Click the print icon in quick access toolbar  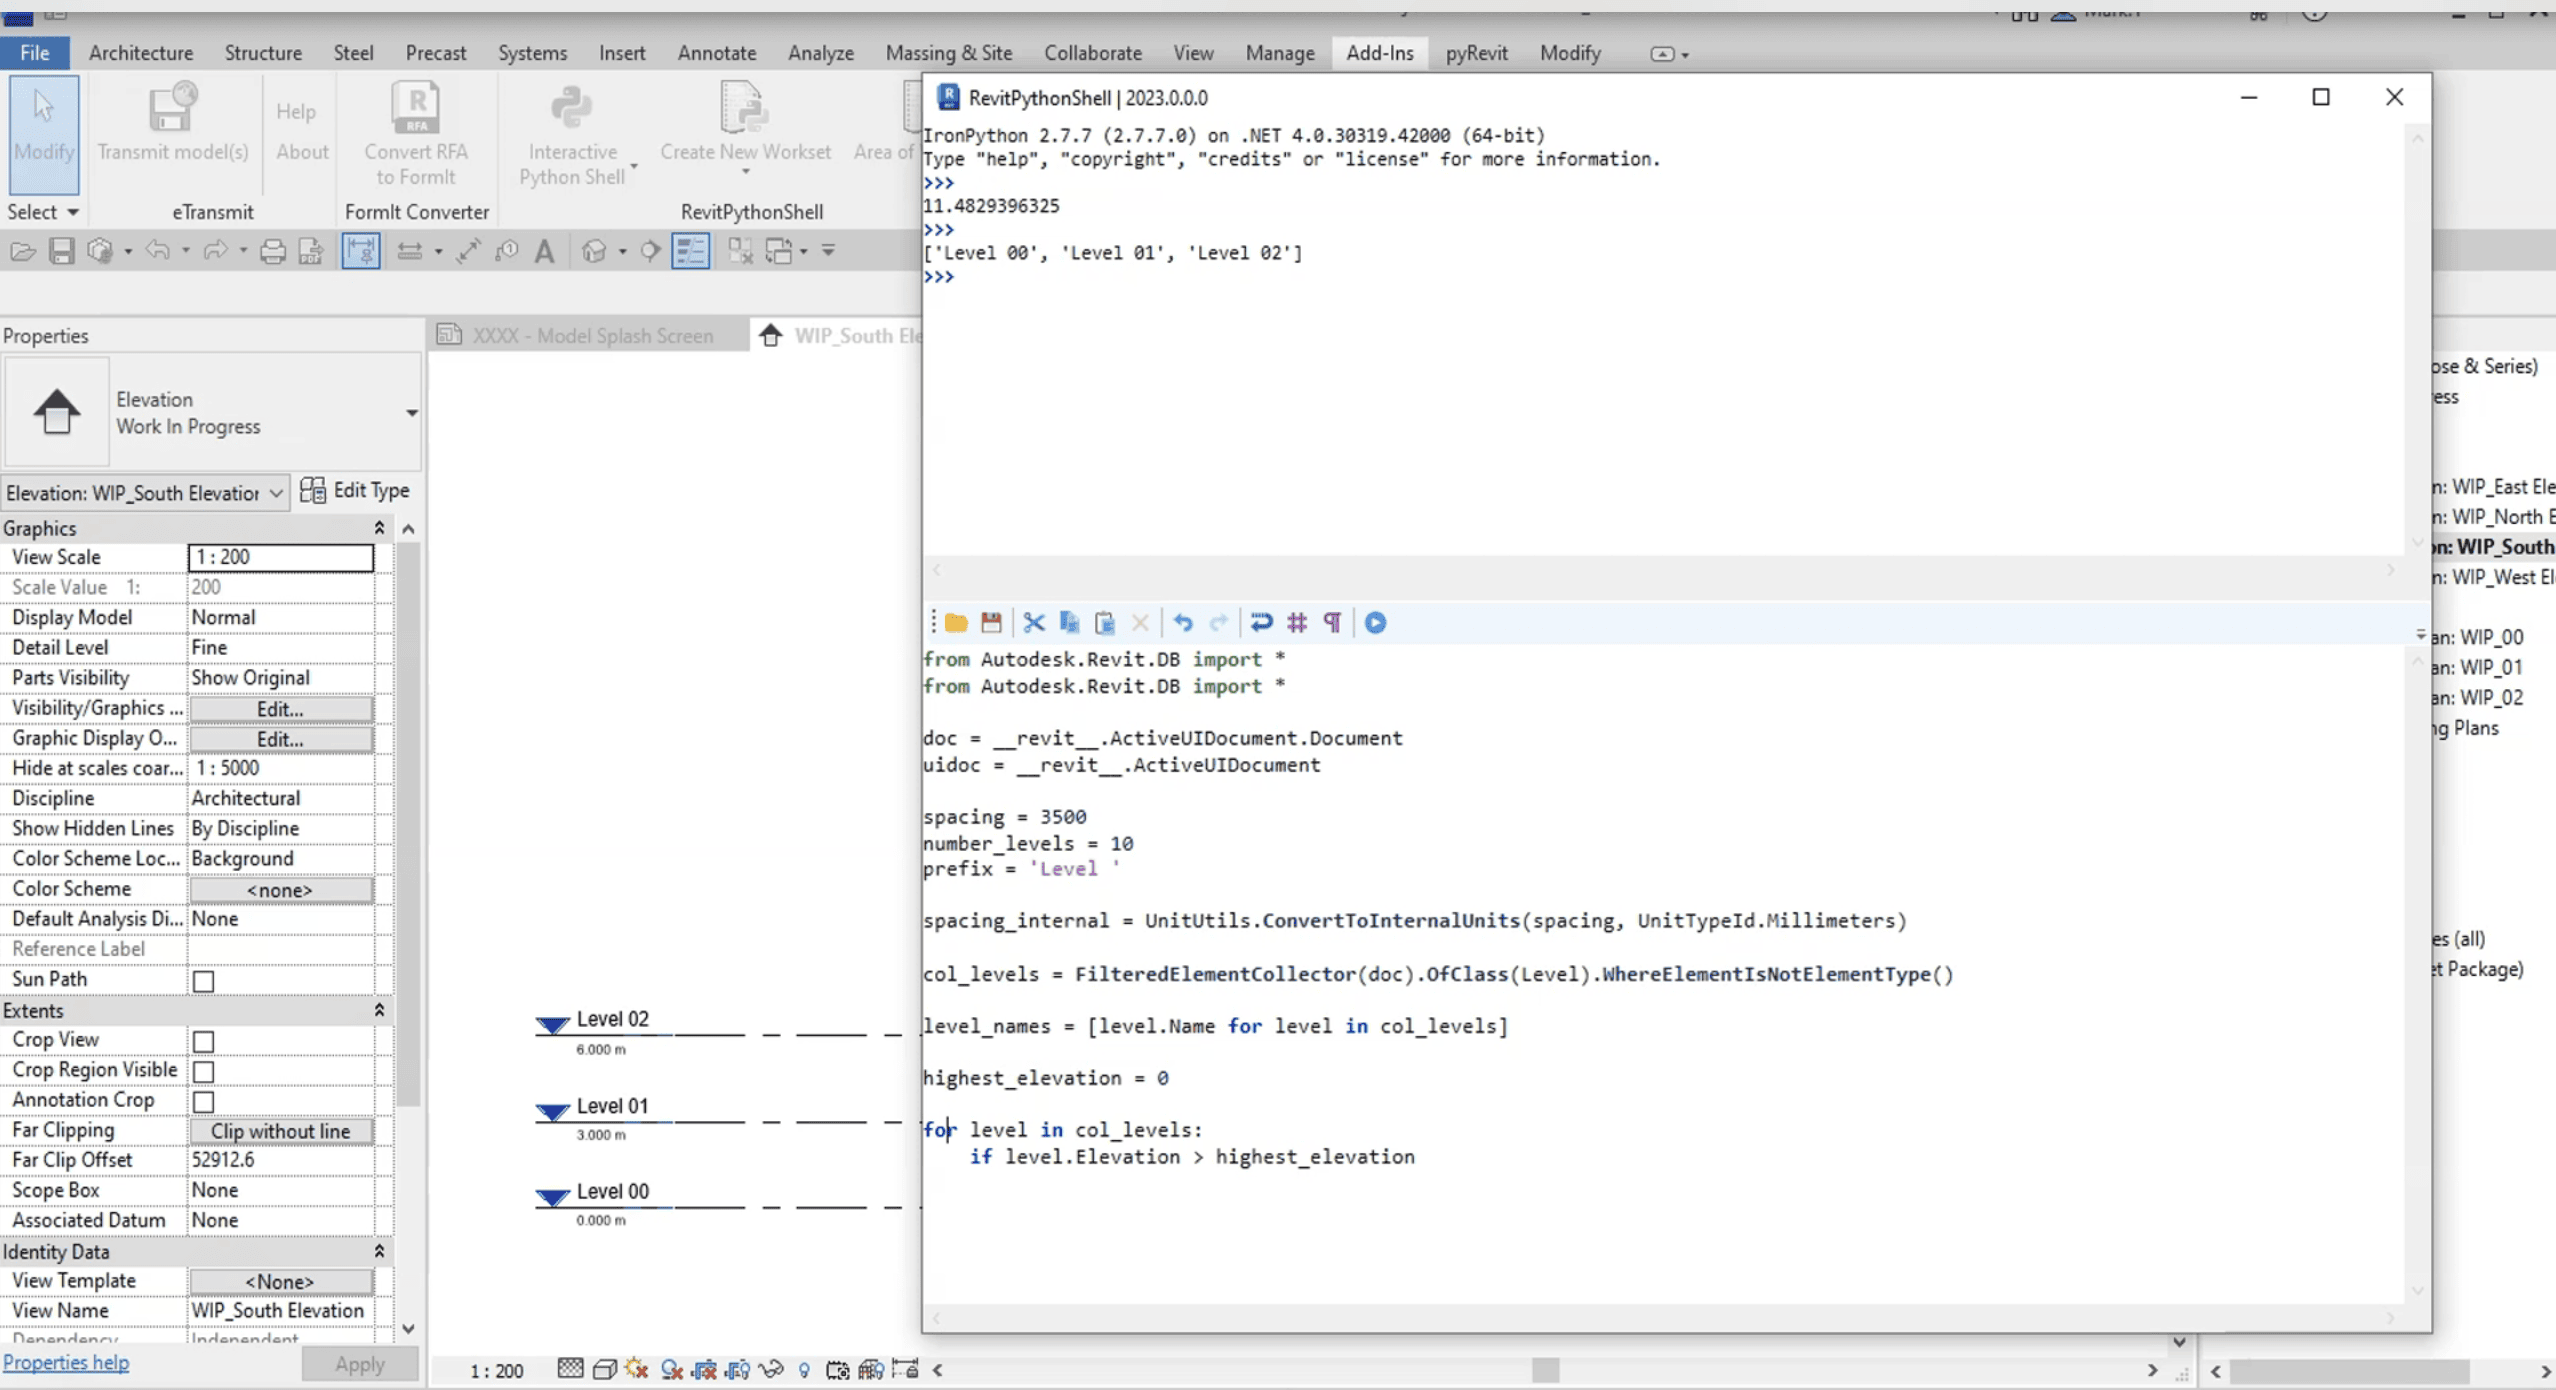click(x=272, y=251)
